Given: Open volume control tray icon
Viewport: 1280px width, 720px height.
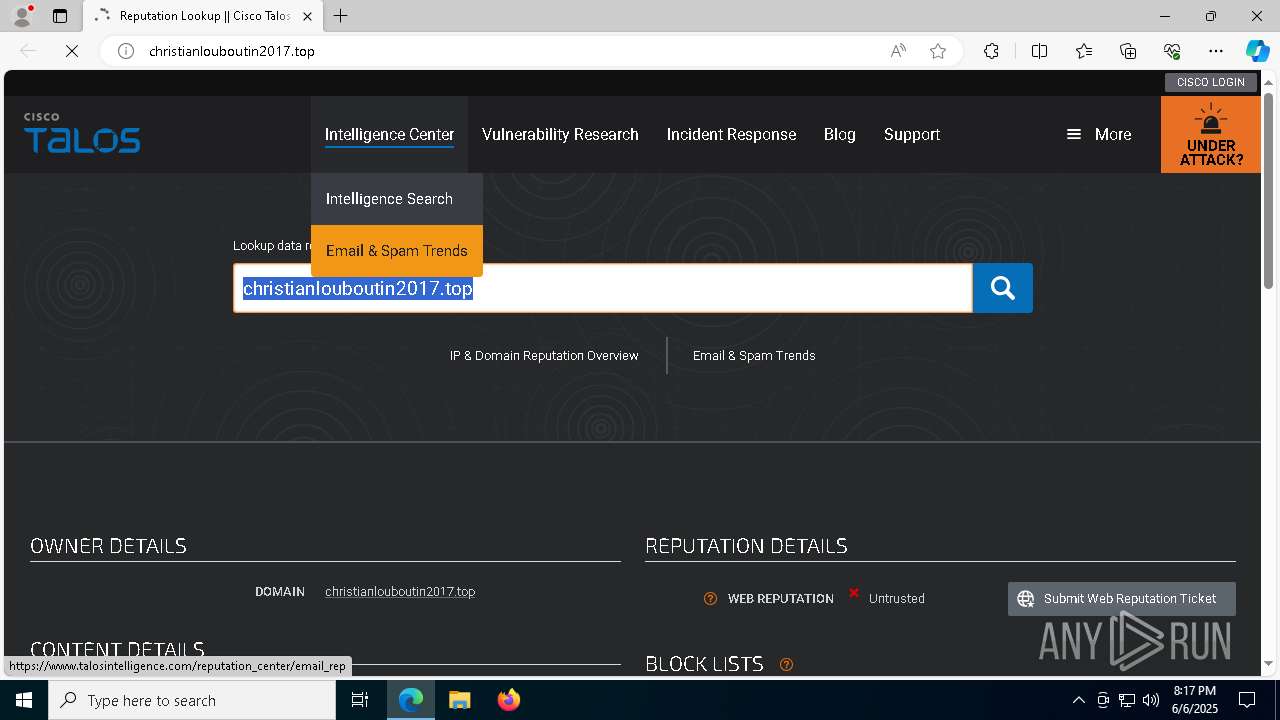Looking at the screenshot, I should (x=1151, y=700).
